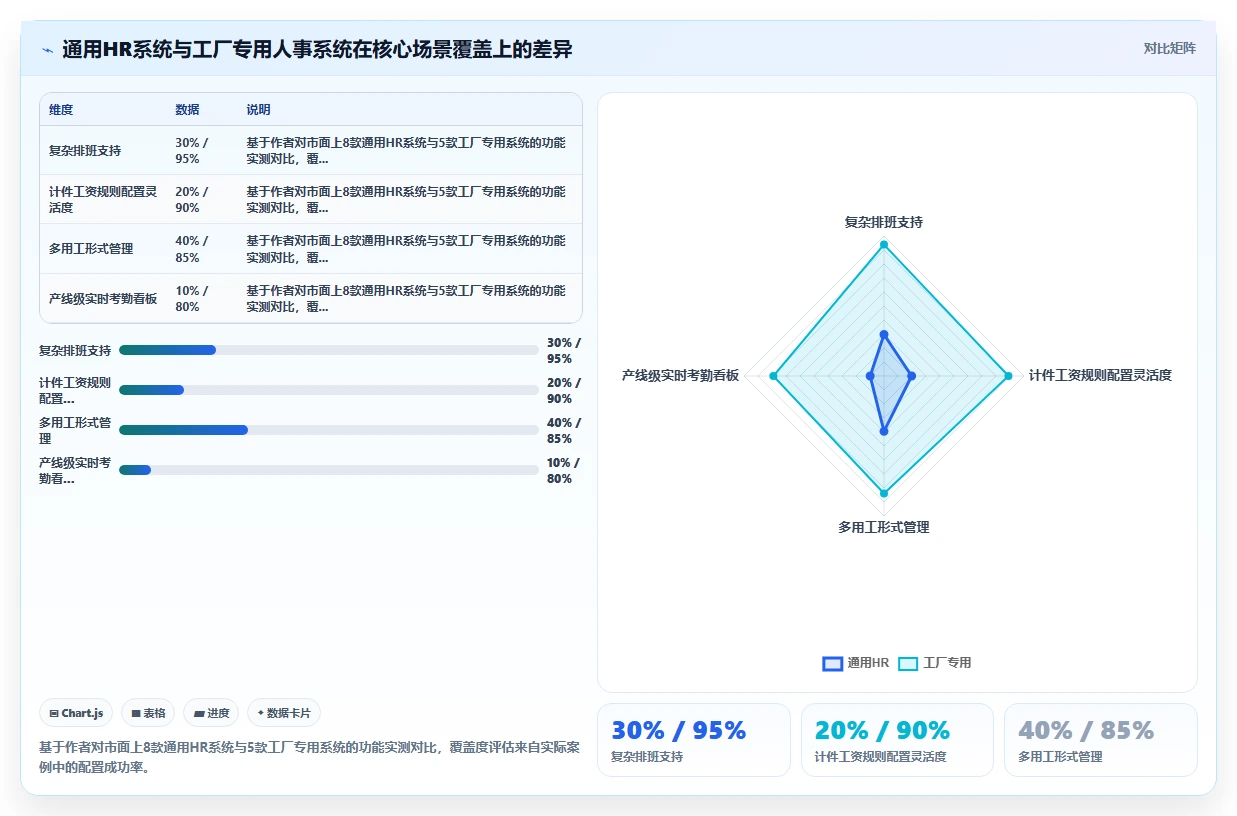Select the 计件工资规则配置灵活度 table cell
Screen dimensions: 1237x816
click(103, 200)
